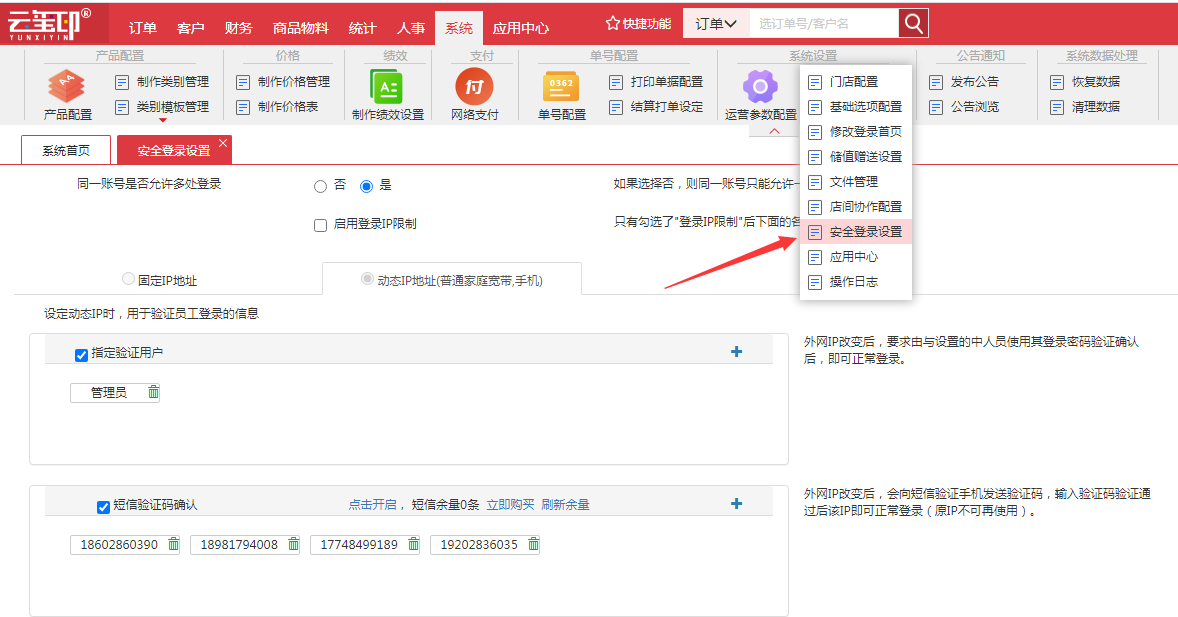Select 否 for multi-location login
1178x617 pixels.
pyautogui.click(x=321, y=186)
